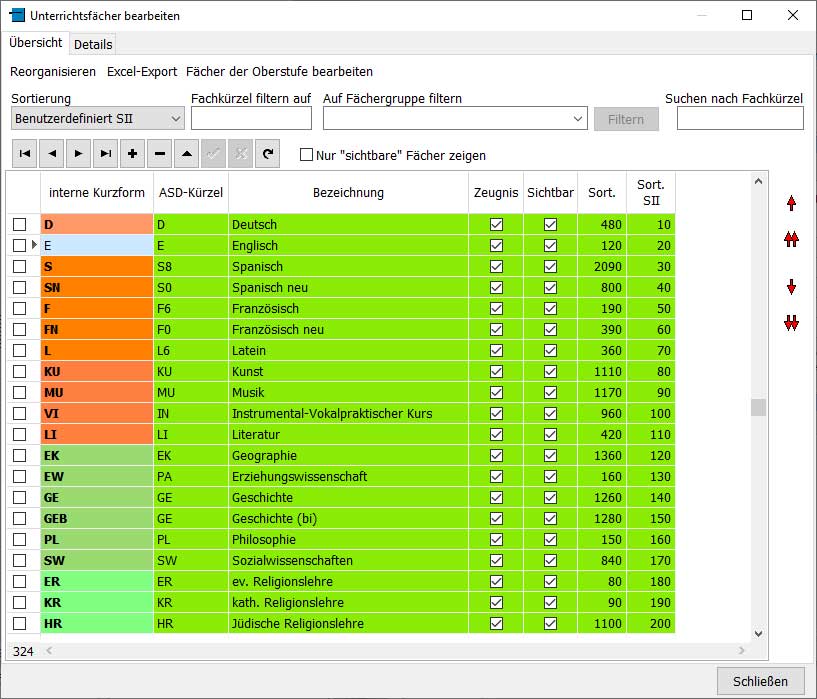Viewport: 817px width, 699px height.
Task: Move subject up one position red arrow
Action: click(x=791, y=203)
